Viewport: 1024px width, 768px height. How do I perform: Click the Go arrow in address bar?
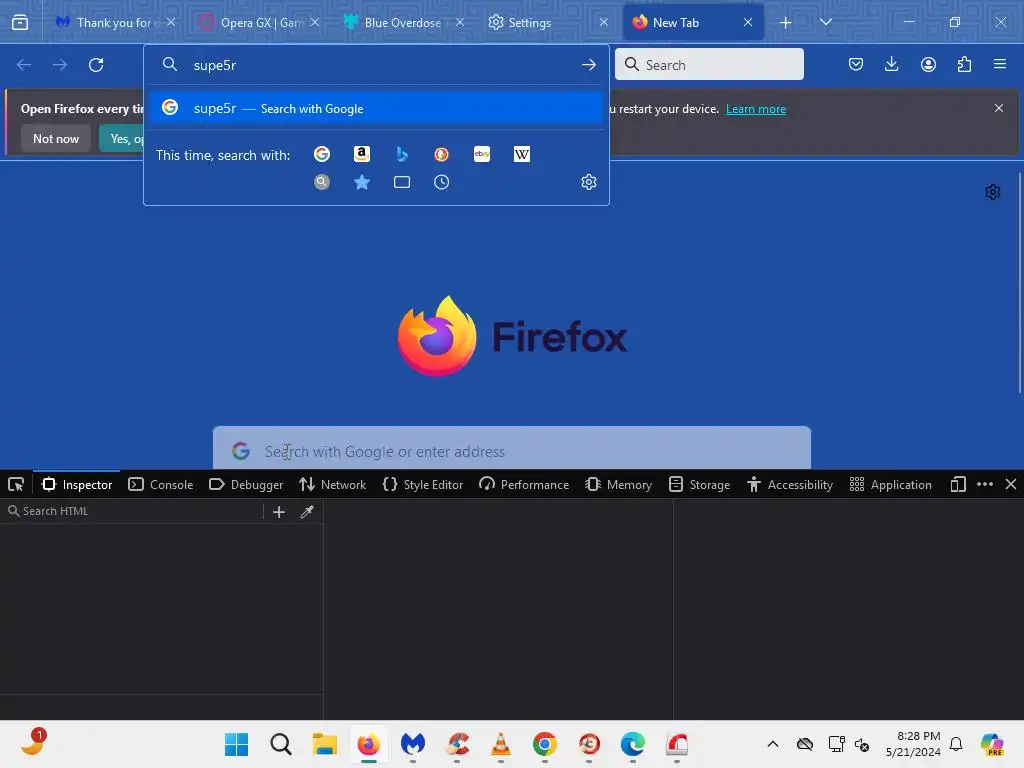(x=588, y=65)
